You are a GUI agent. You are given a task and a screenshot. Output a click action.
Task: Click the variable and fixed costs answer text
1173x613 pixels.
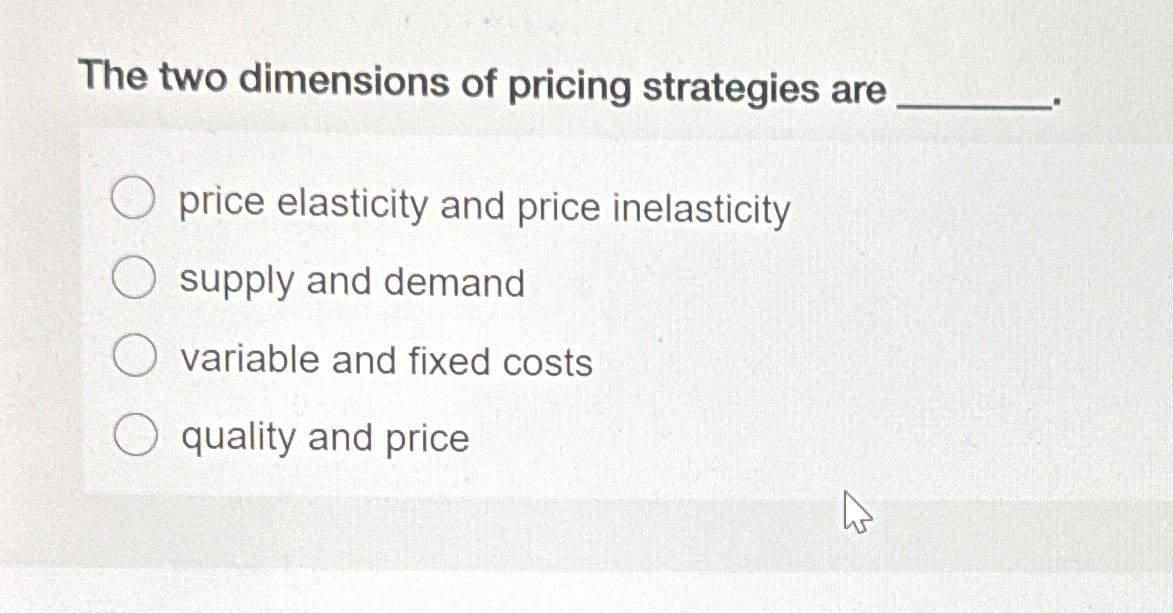point(384,360)
